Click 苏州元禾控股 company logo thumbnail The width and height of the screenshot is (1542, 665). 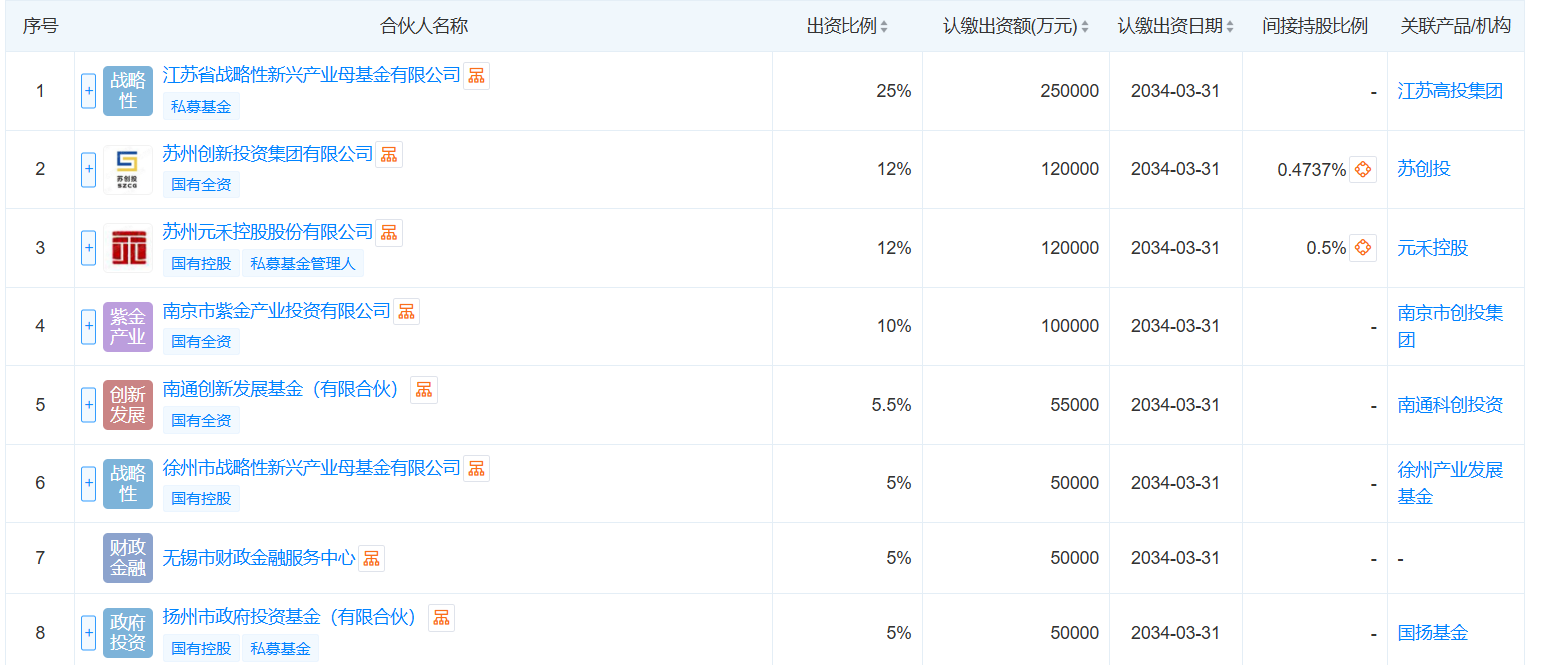tap(128, 248)
